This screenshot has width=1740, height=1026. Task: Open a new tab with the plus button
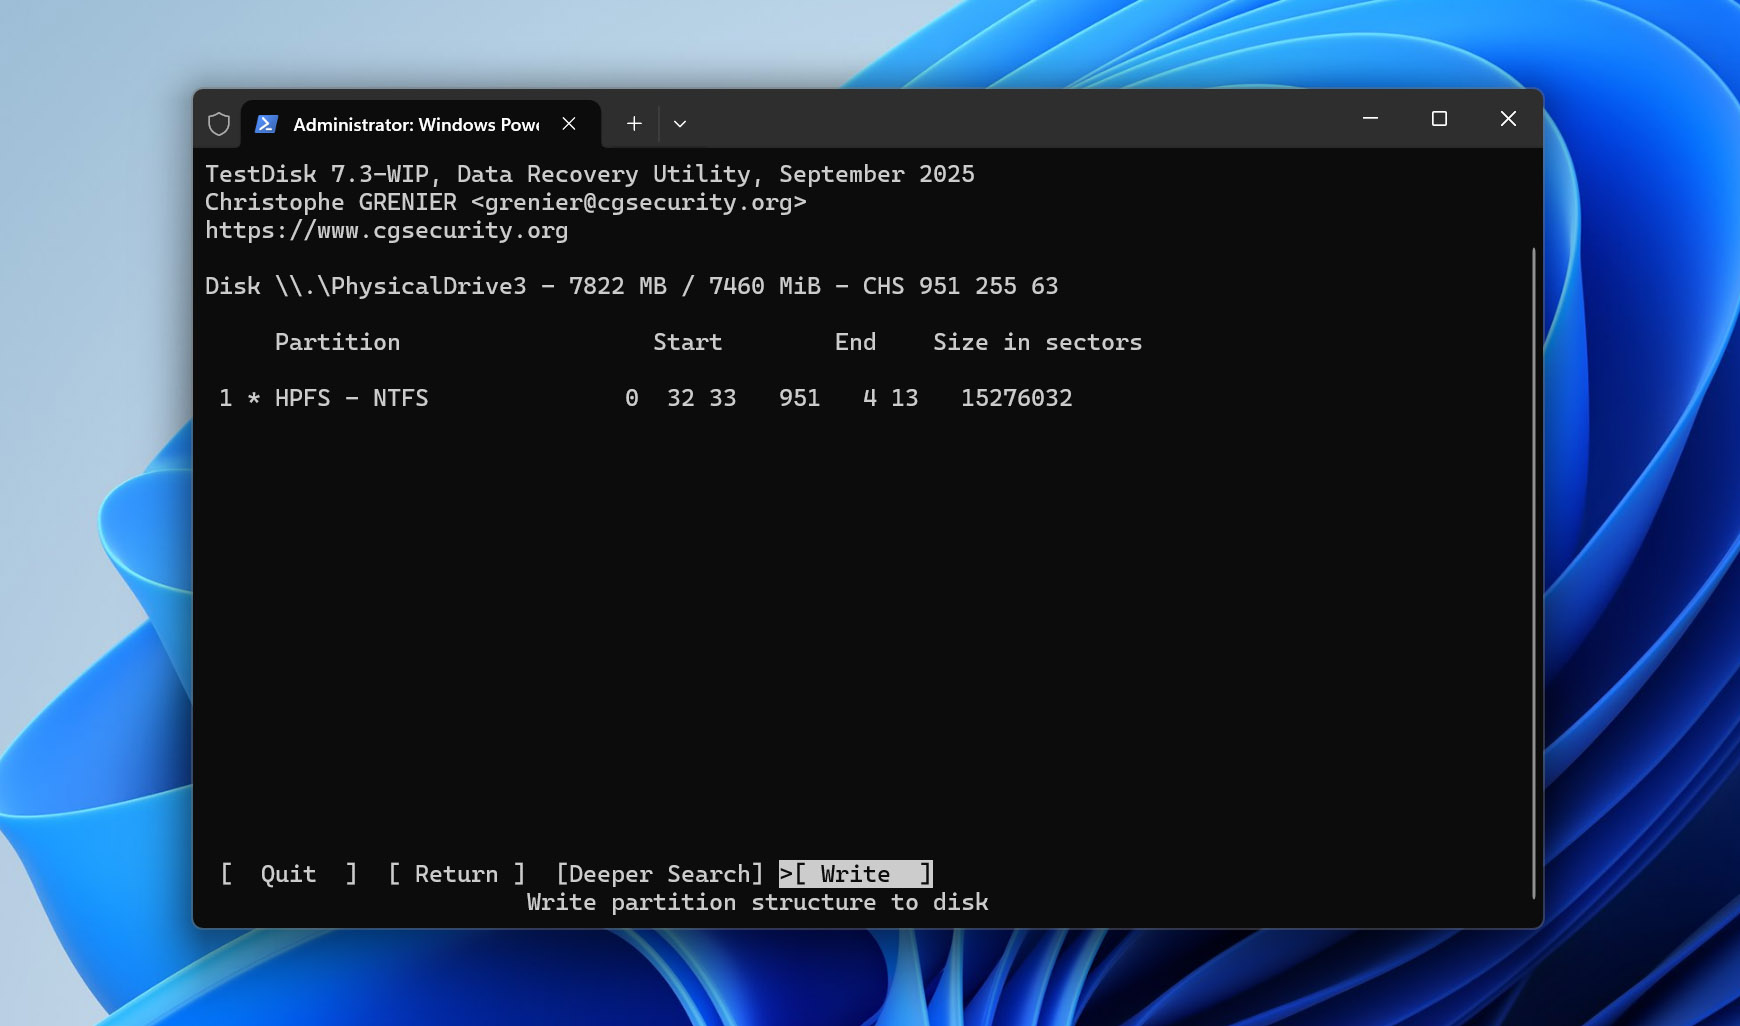point(634,123)
